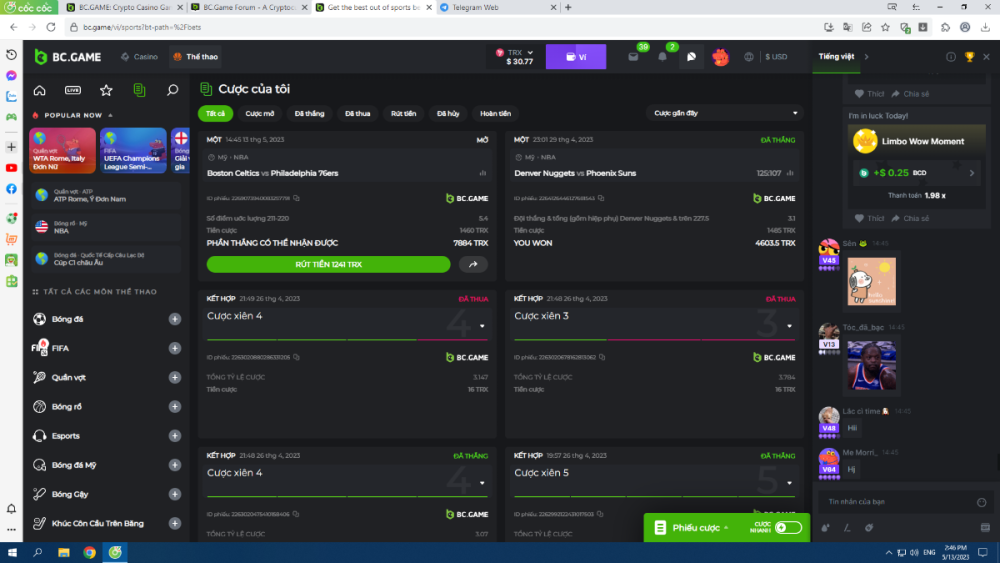The height and width of the screenshot is (563, 1000).
Task: Select the Đã thắng filter tab
Action: [309, 114]
